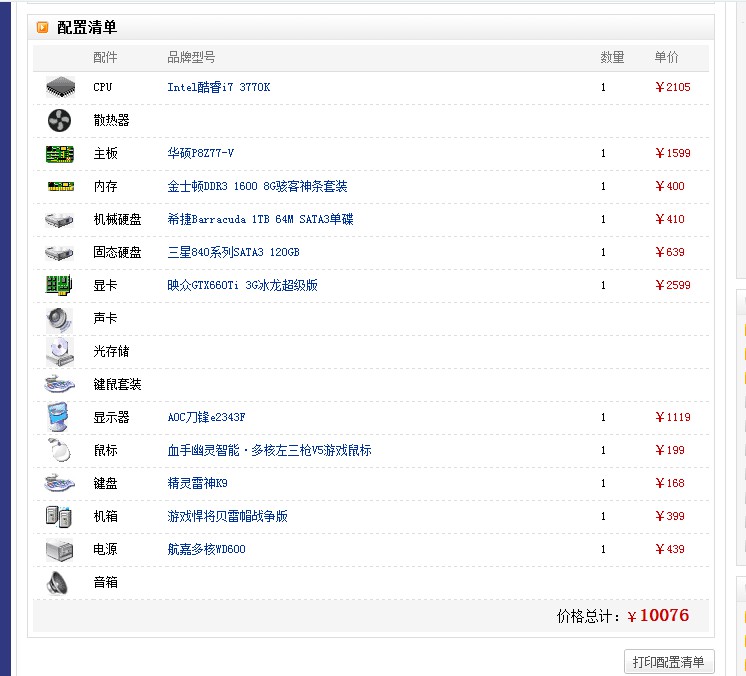The image size is (746, 676).
Task: Click the monitor price ¥1119
Action: click(x=673, y=417)
